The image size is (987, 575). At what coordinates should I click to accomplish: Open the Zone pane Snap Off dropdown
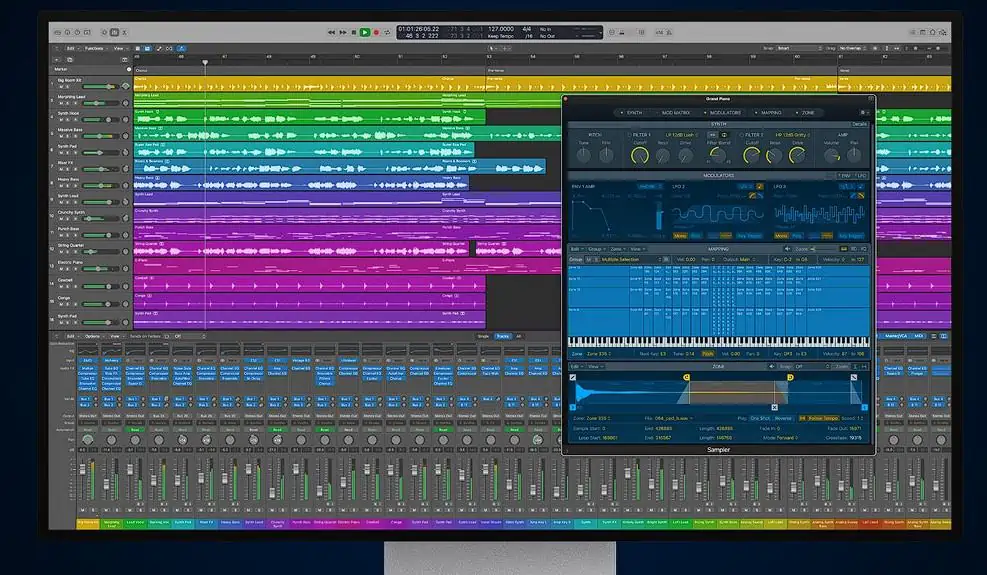tap(804, 367)
